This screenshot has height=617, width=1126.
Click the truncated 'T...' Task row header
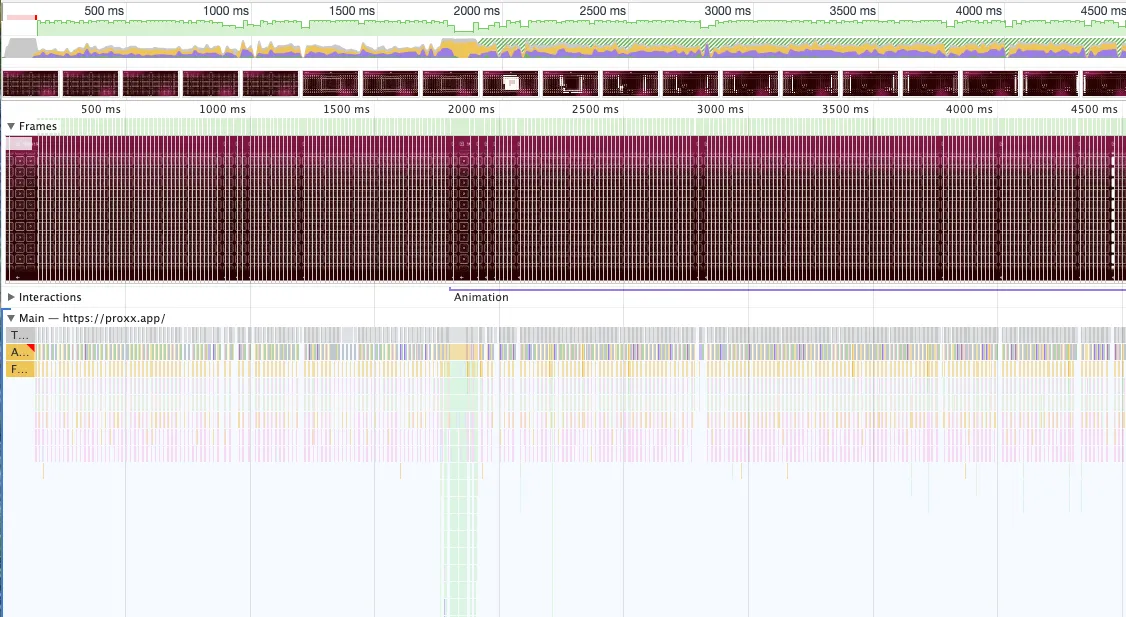(x=17, y=335)
